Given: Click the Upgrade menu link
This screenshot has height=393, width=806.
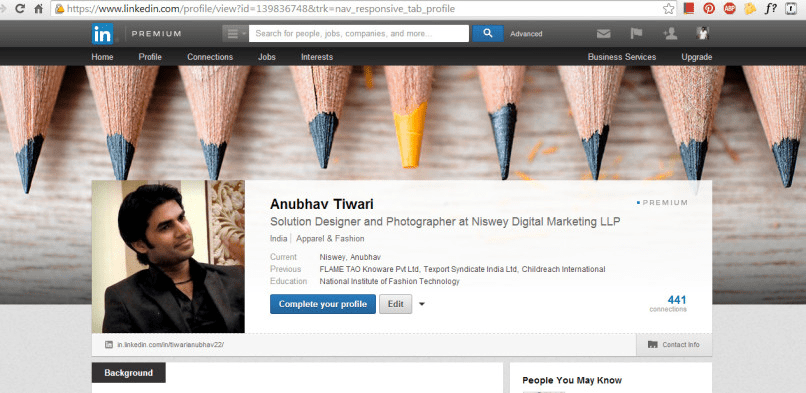Looking at the screenshot, I should click(x=697, y=57).
